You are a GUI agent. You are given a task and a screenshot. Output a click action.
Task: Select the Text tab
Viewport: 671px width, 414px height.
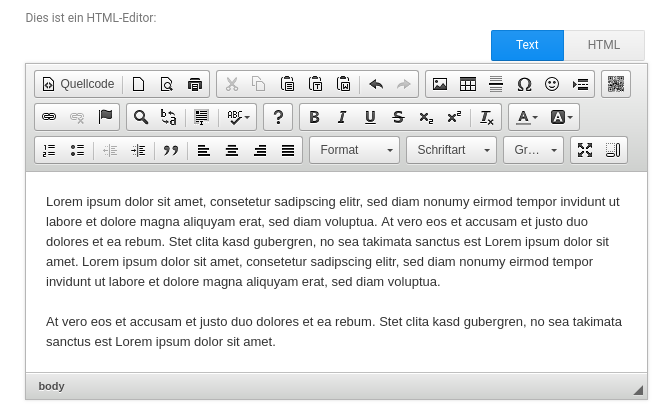(x=527, y=45)
